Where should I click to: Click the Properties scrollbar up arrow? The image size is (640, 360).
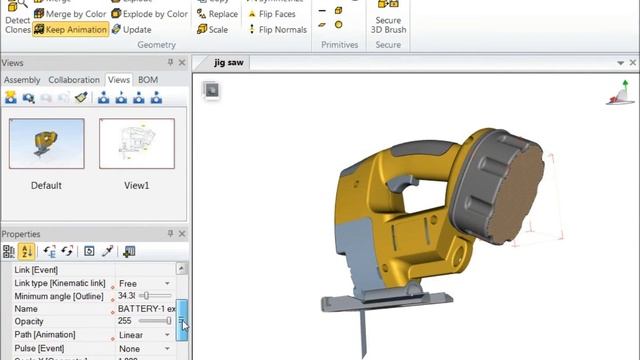click(182, 269)
